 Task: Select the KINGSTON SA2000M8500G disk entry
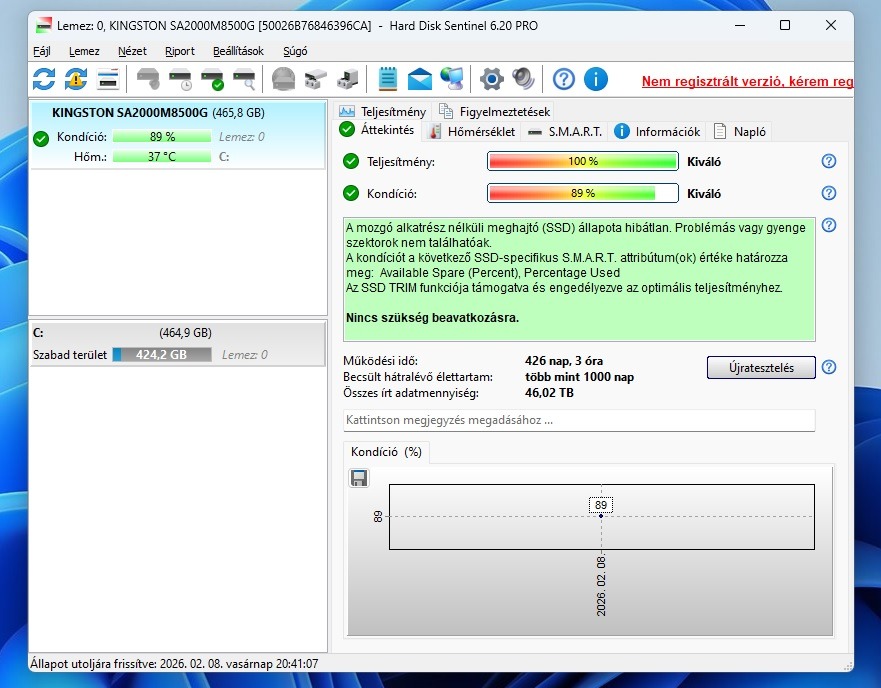point(178,134)
